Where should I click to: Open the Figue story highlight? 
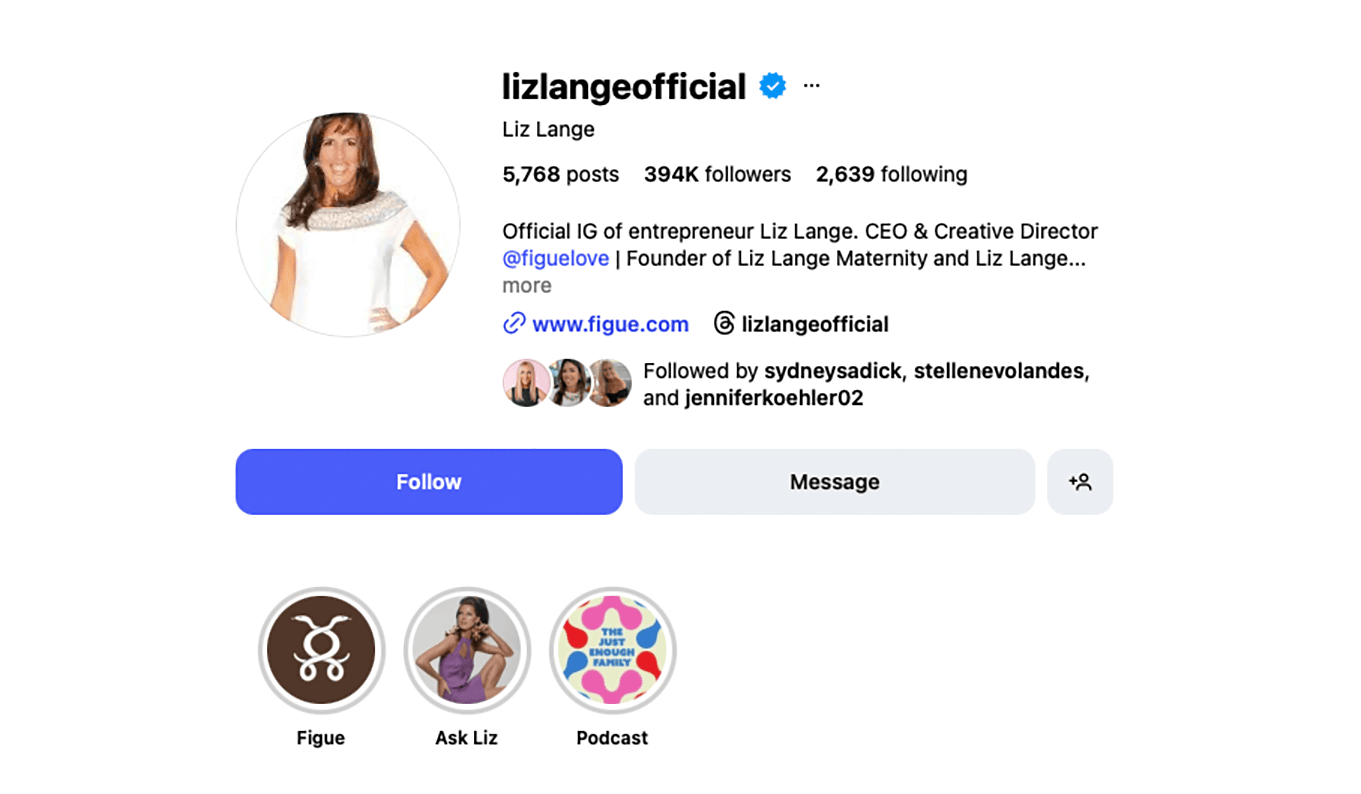[321, 650]
